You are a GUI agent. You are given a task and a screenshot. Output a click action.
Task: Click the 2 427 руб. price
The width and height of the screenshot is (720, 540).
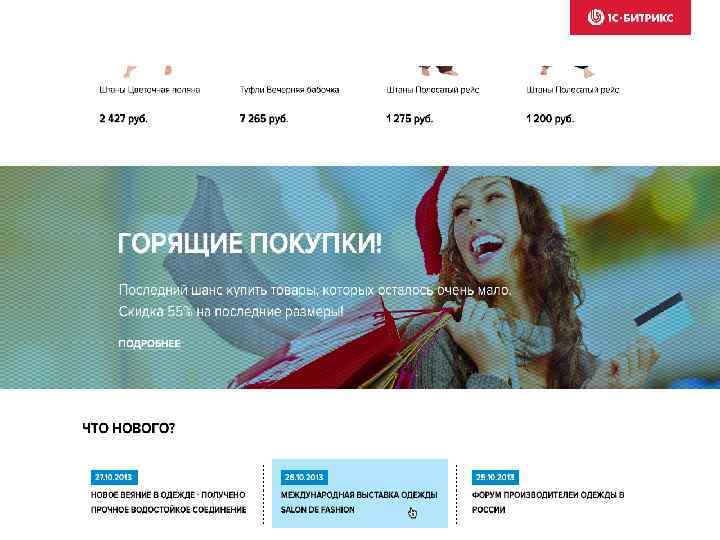pyautogui.click(x=123, y=118)
